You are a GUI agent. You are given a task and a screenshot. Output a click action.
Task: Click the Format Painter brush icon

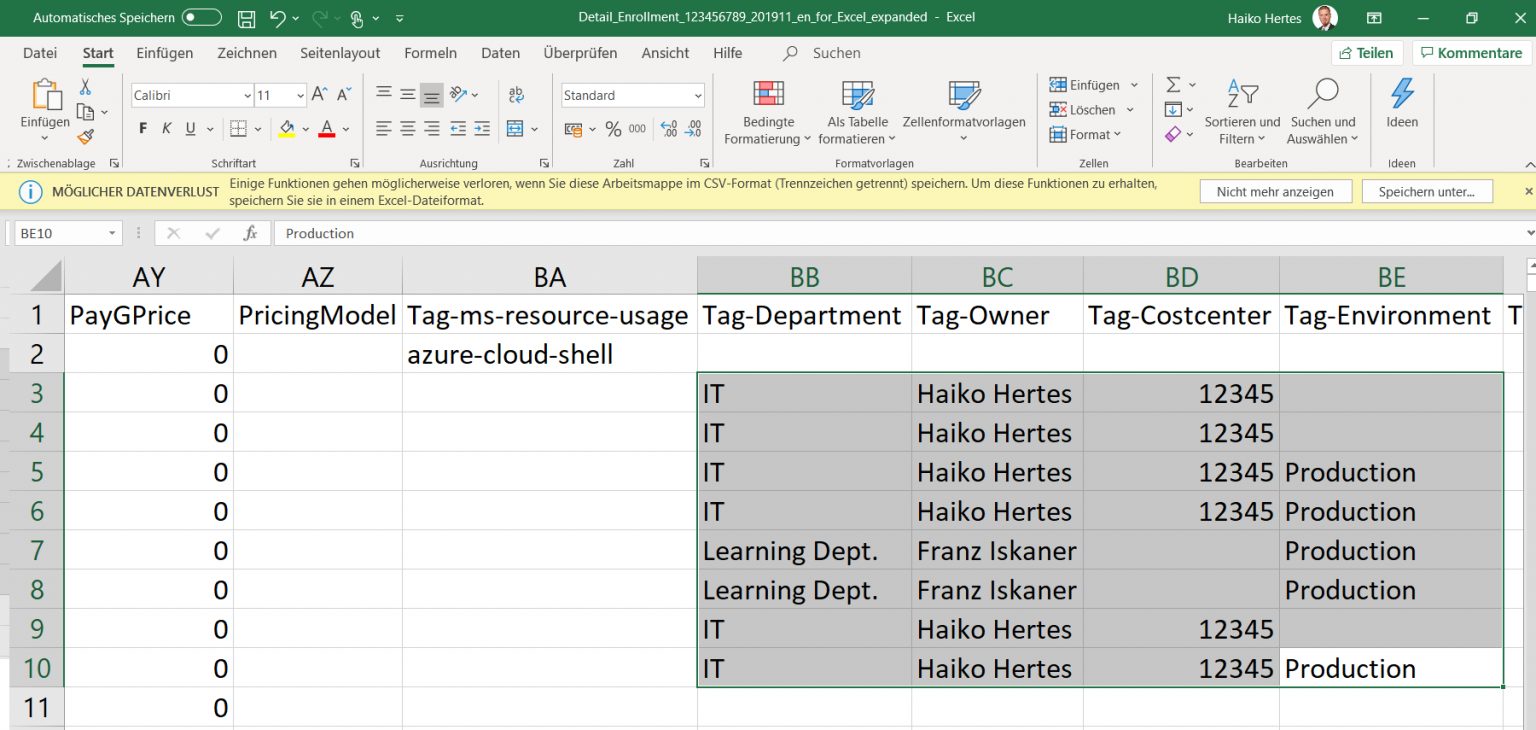(x=86, y=137)
